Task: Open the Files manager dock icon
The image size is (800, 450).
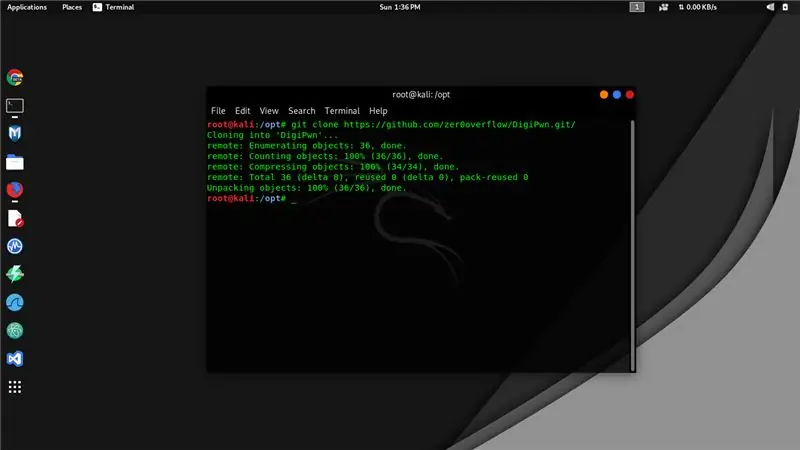Action: pos(15,162)
